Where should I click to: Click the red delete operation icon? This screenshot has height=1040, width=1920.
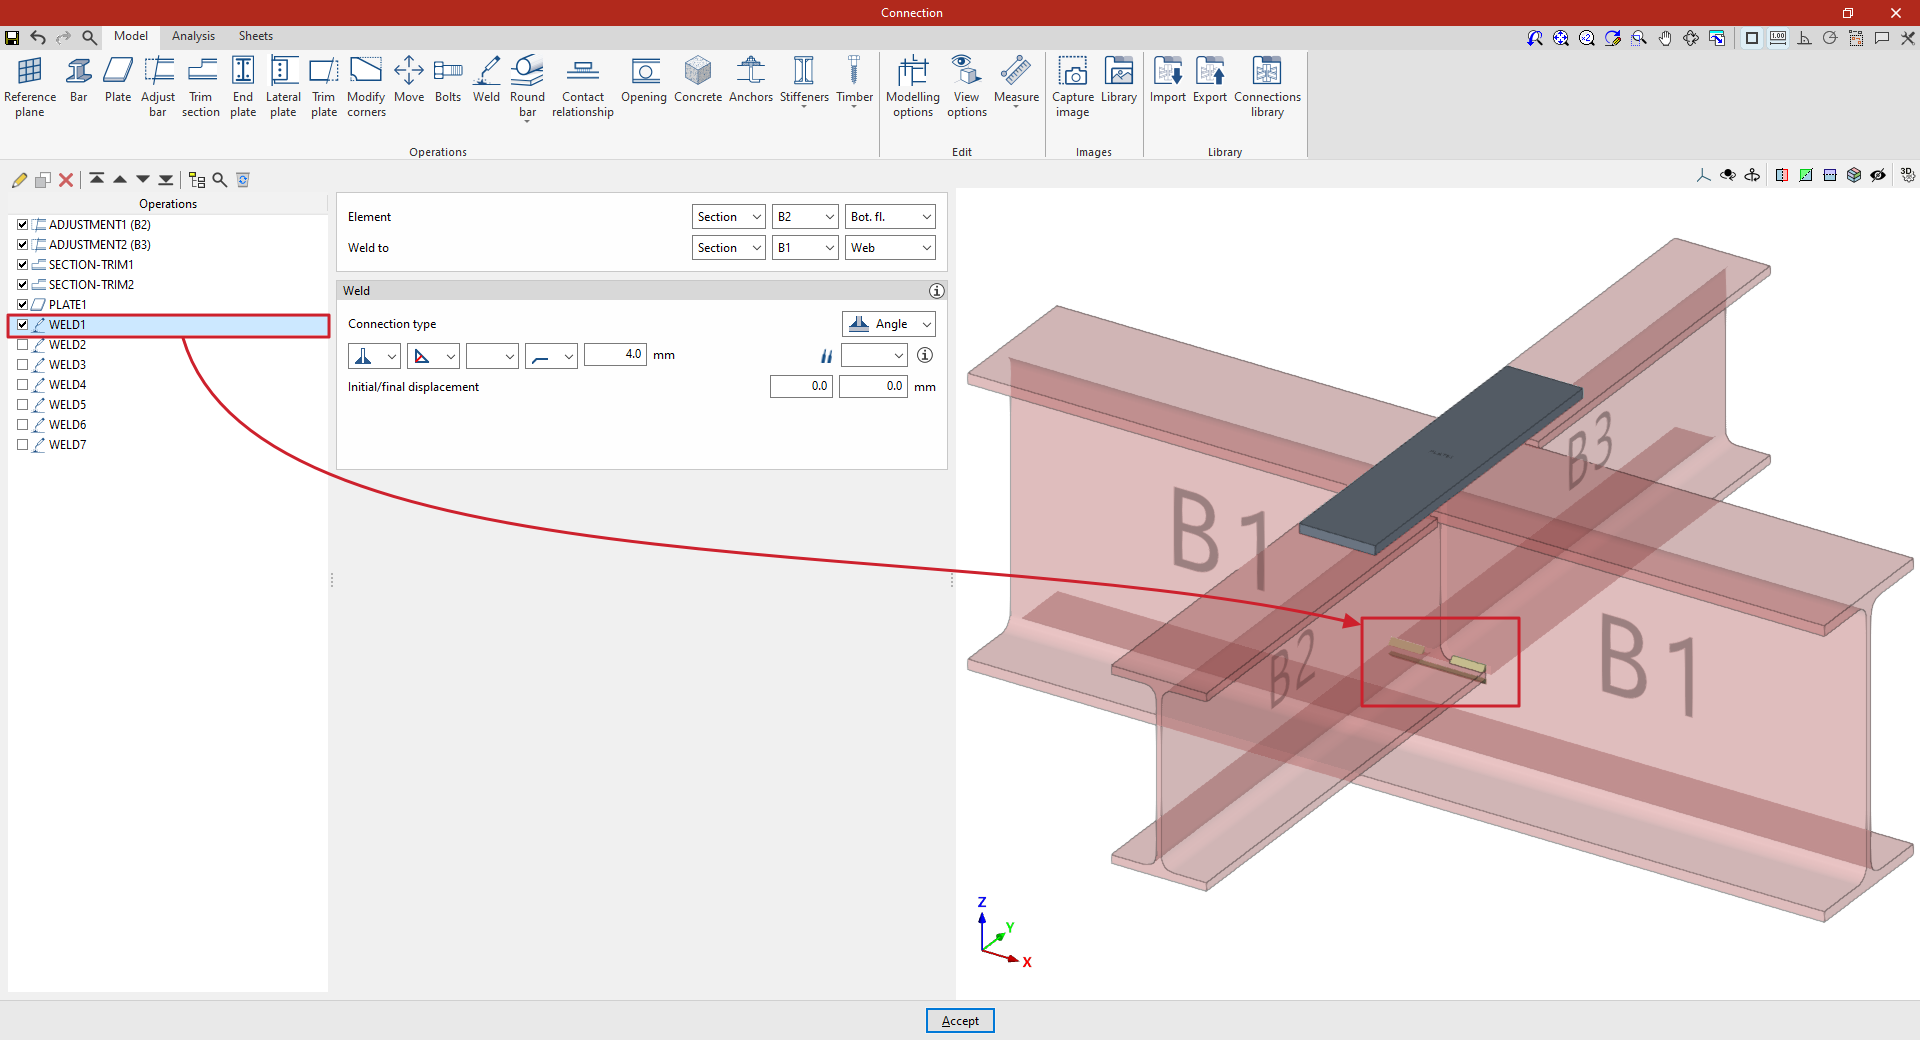click(x=66, y=180)
